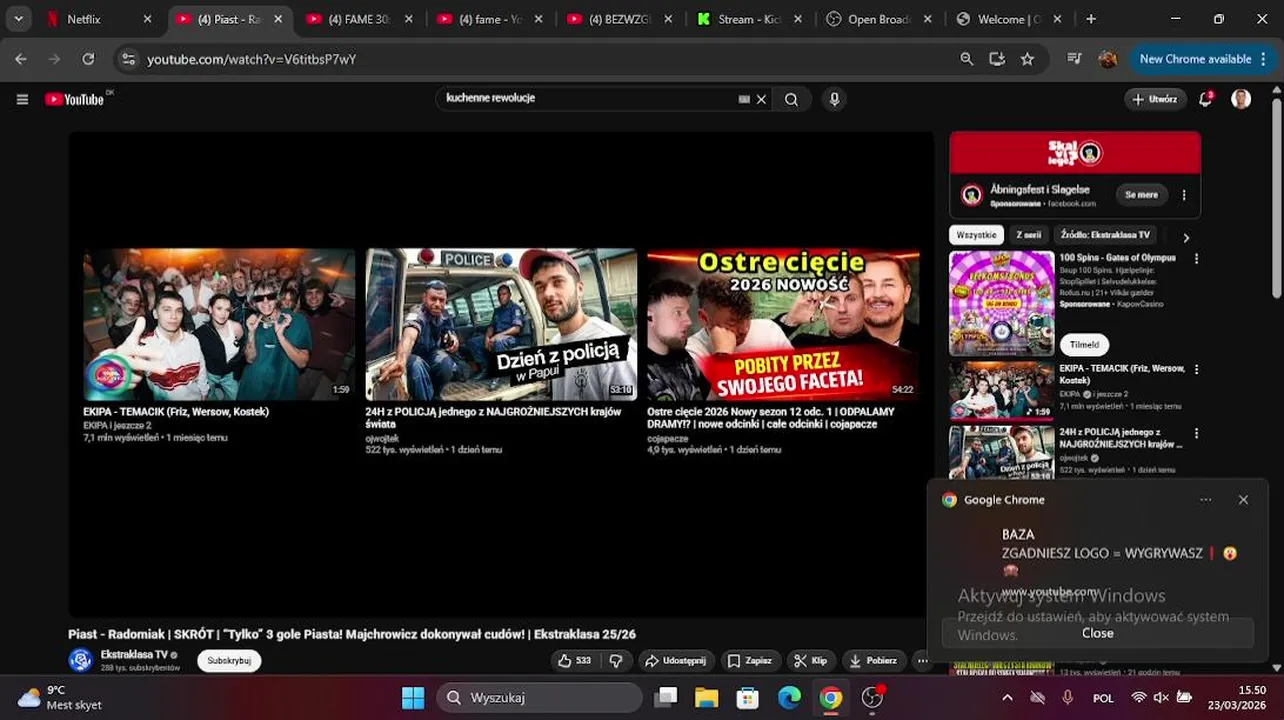Screen dimensions: 1284x720
Task: Open more options in Chrome notification
Action: [x=1206, y=500]
